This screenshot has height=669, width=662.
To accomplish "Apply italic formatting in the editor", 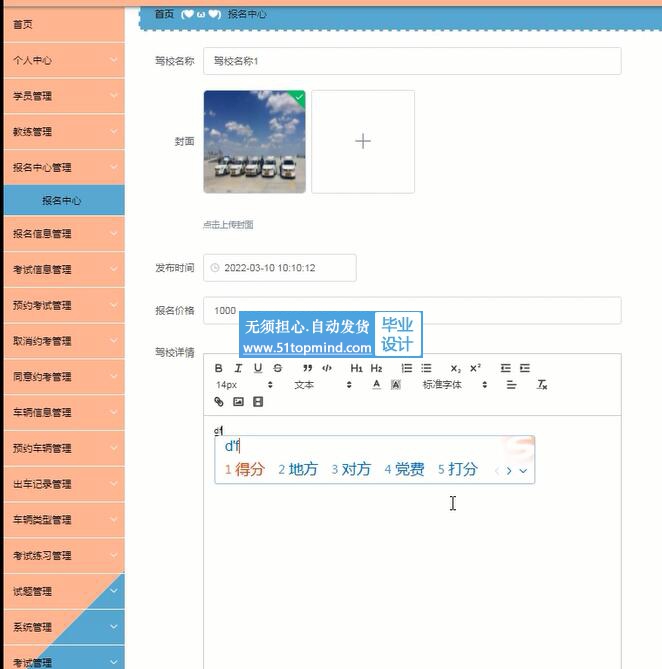I will point(238,368).
